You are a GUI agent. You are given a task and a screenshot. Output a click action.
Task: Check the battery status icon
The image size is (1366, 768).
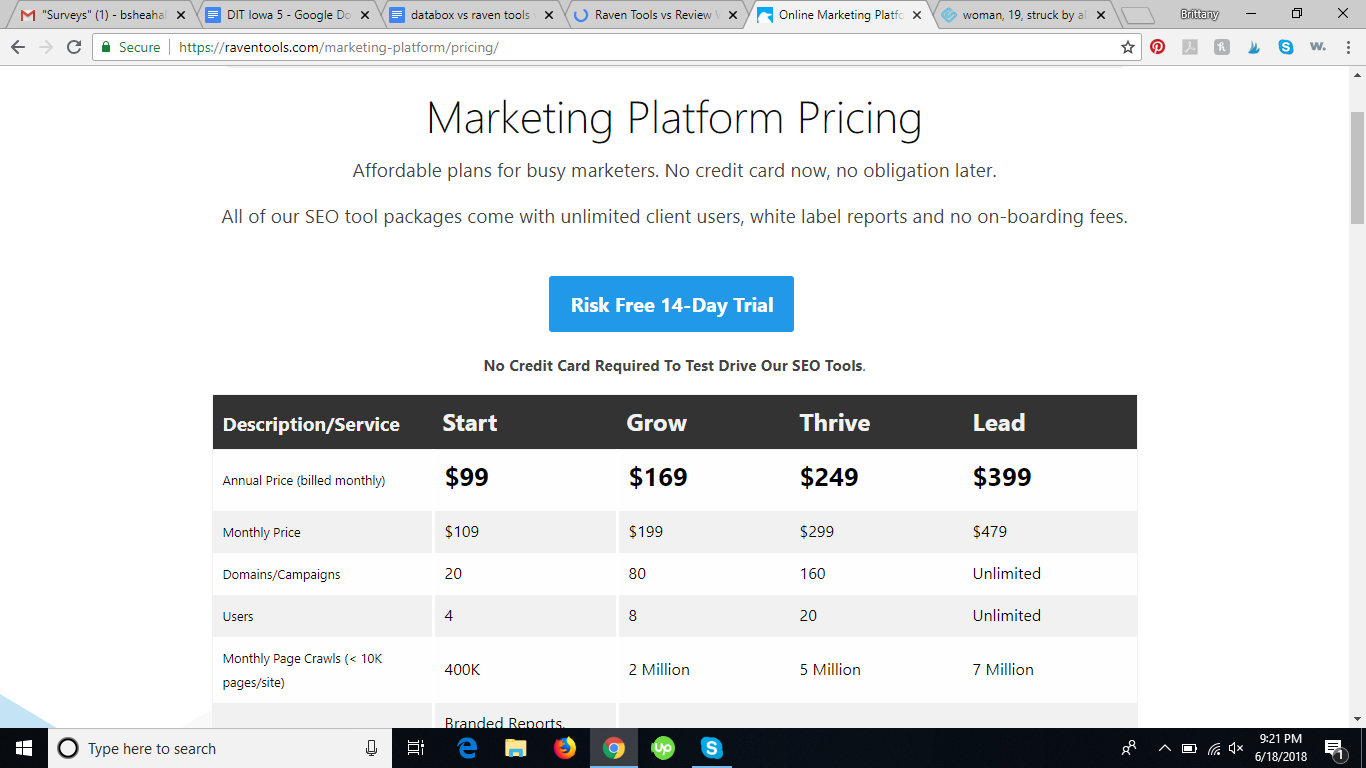(1190, 748)
